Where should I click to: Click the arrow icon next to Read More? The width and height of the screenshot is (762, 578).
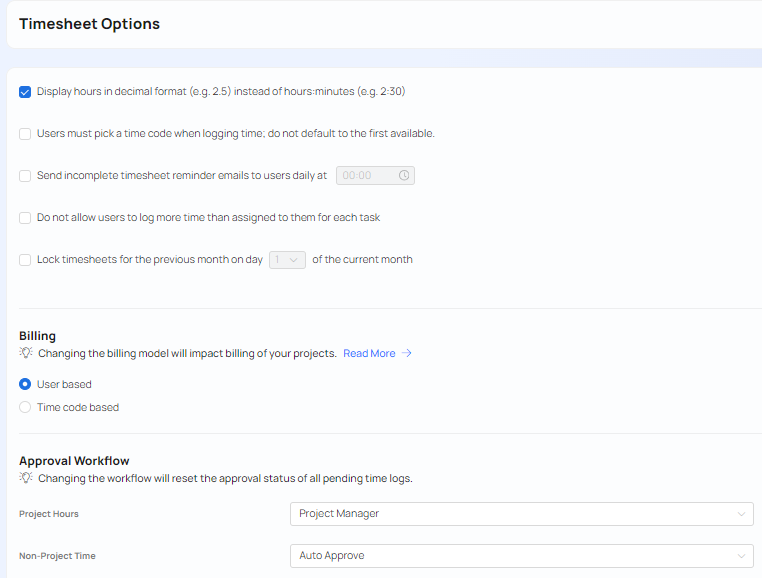click(x=407, y=353)
